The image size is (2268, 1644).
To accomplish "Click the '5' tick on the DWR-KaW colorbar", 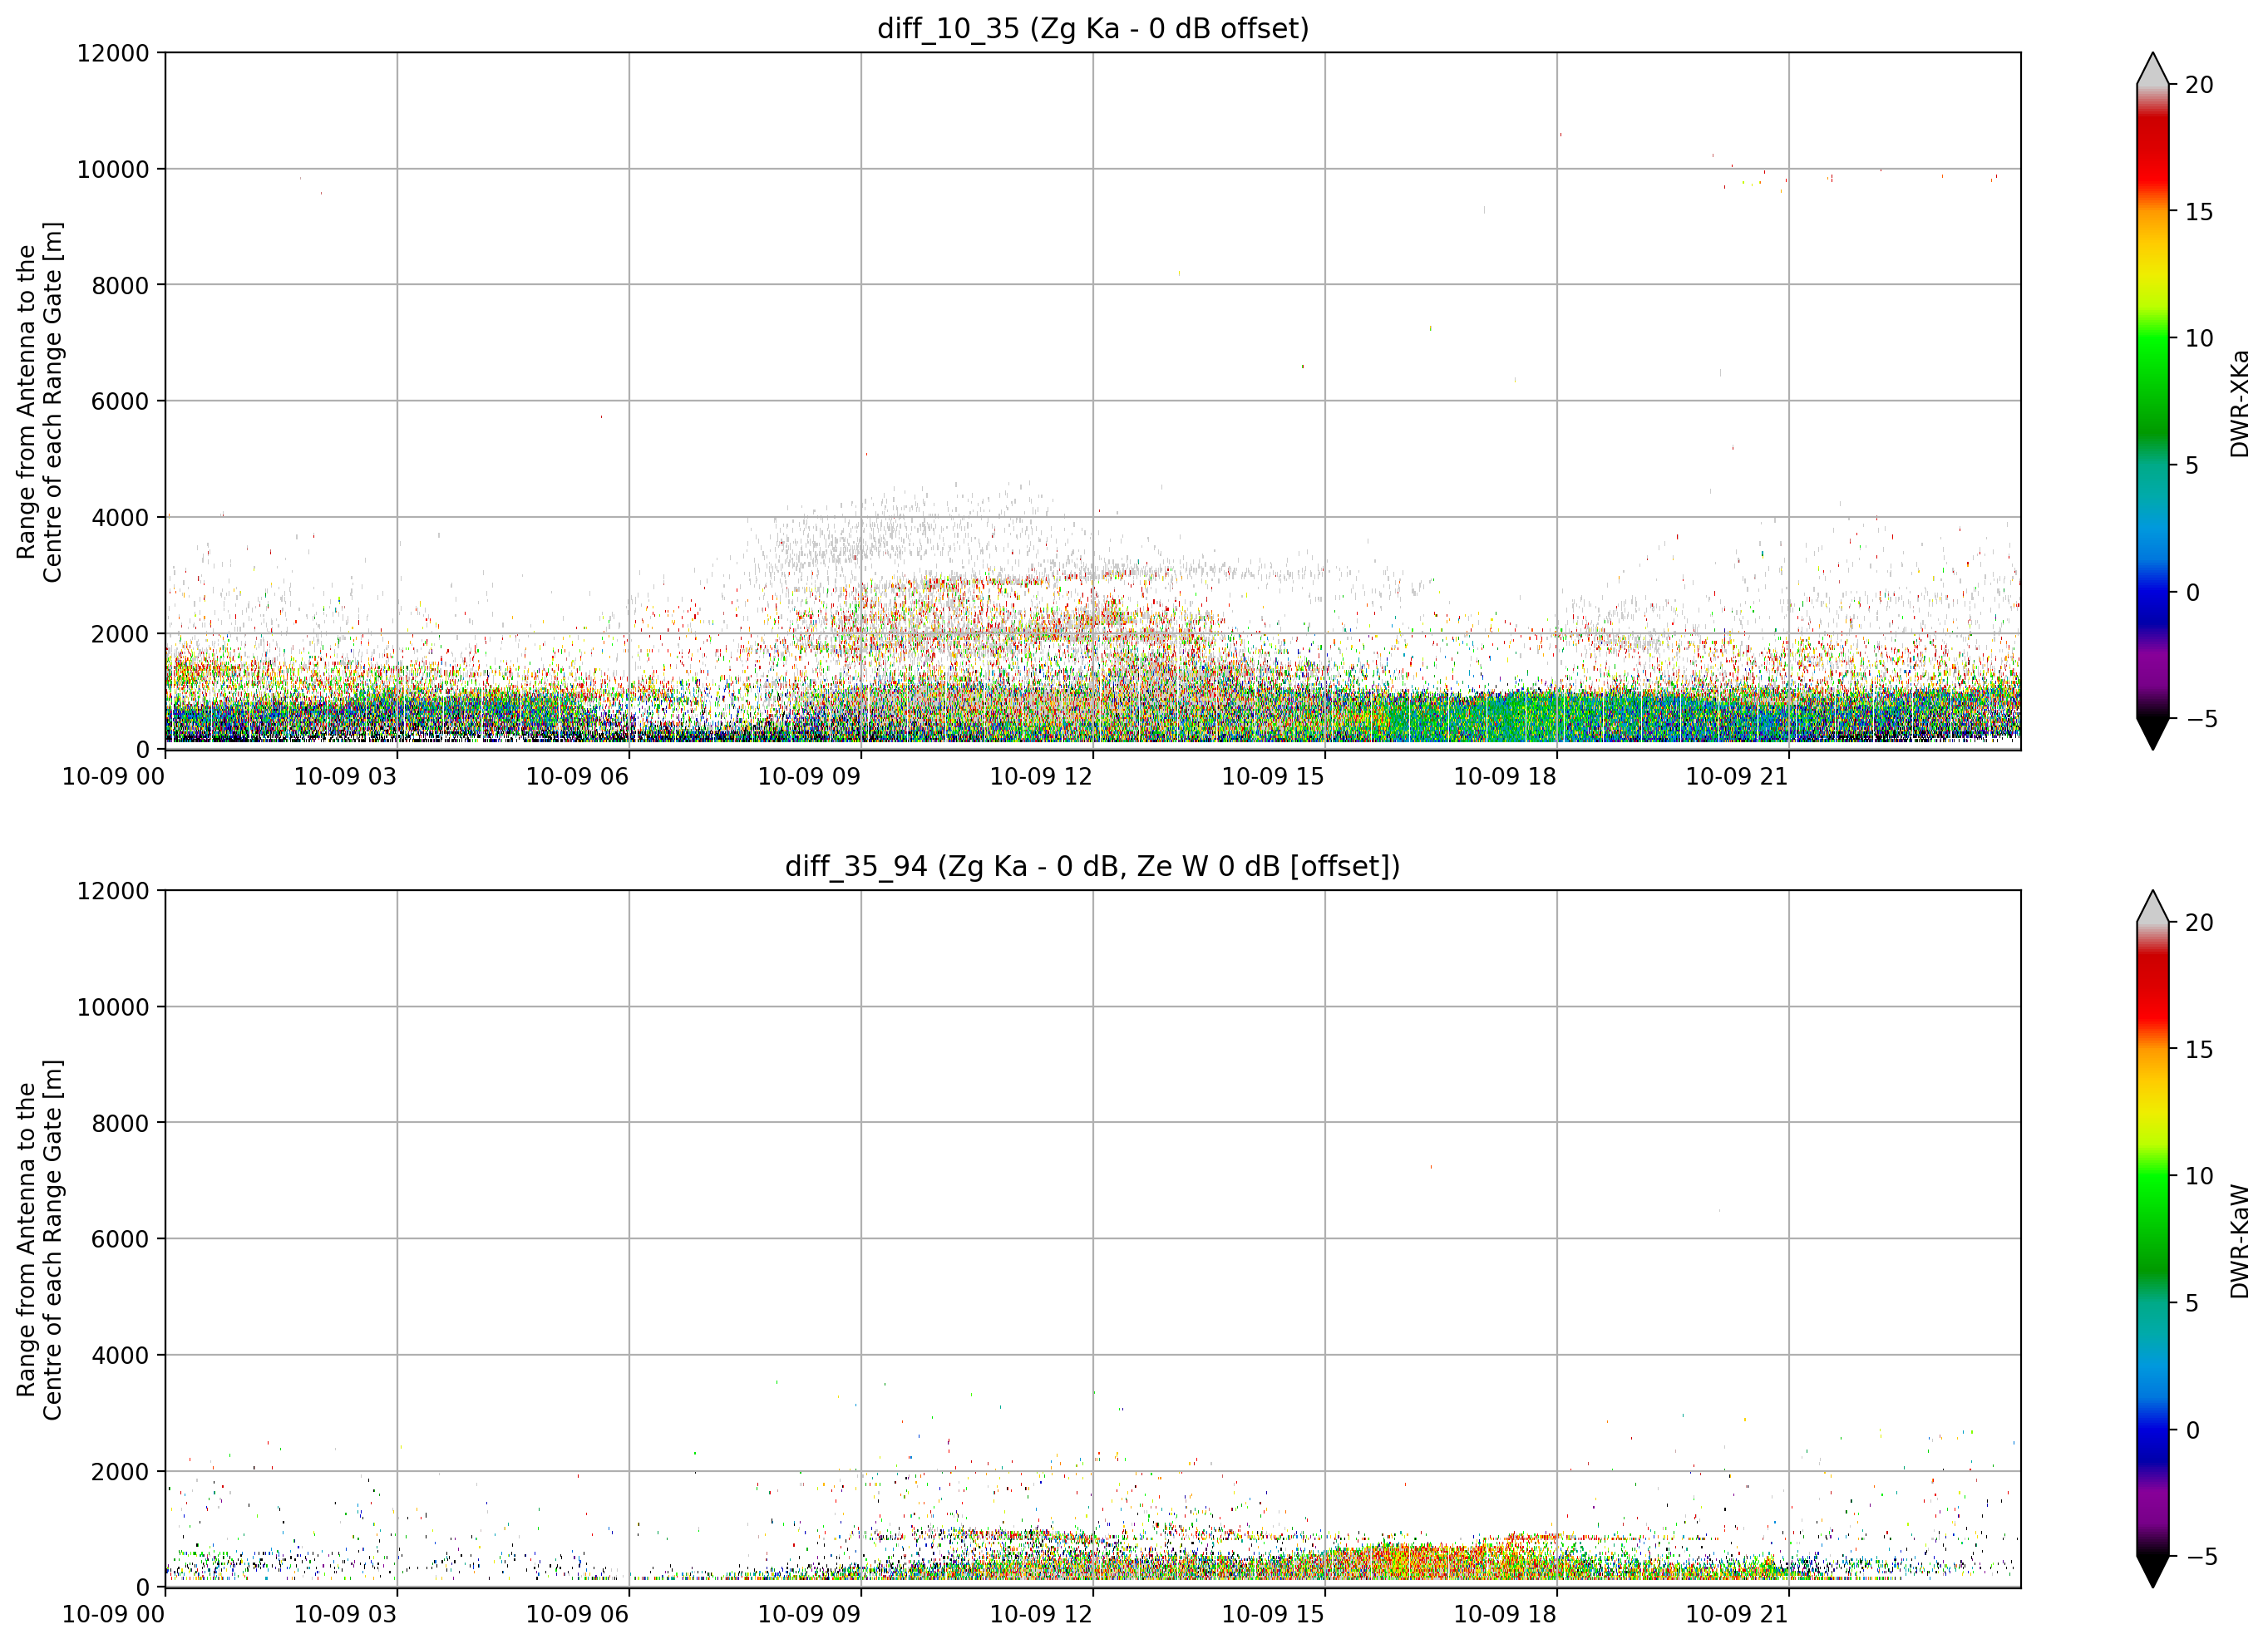I will tap(2192, 1303).
